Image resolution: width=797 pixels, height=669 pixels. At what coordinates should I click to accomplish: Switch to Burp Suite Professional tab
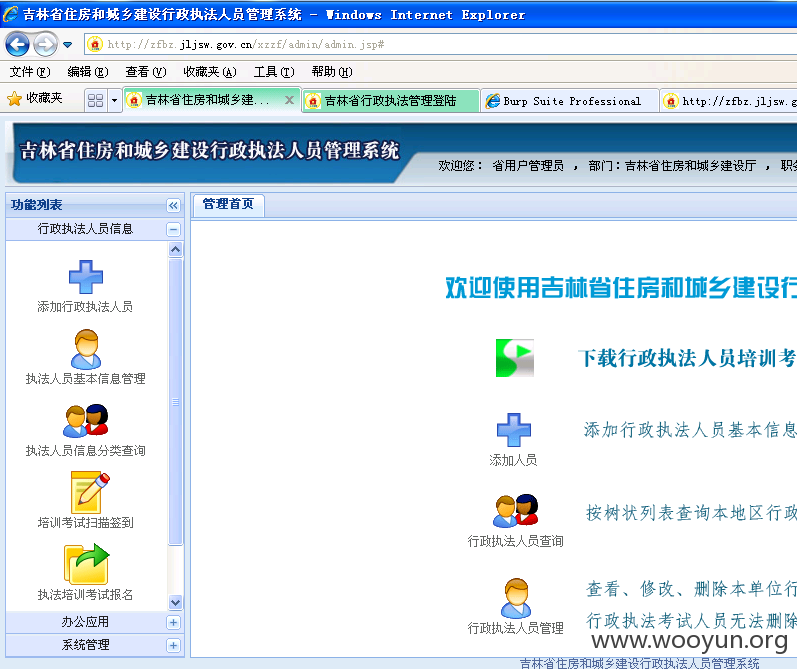[x=570, y=101]
